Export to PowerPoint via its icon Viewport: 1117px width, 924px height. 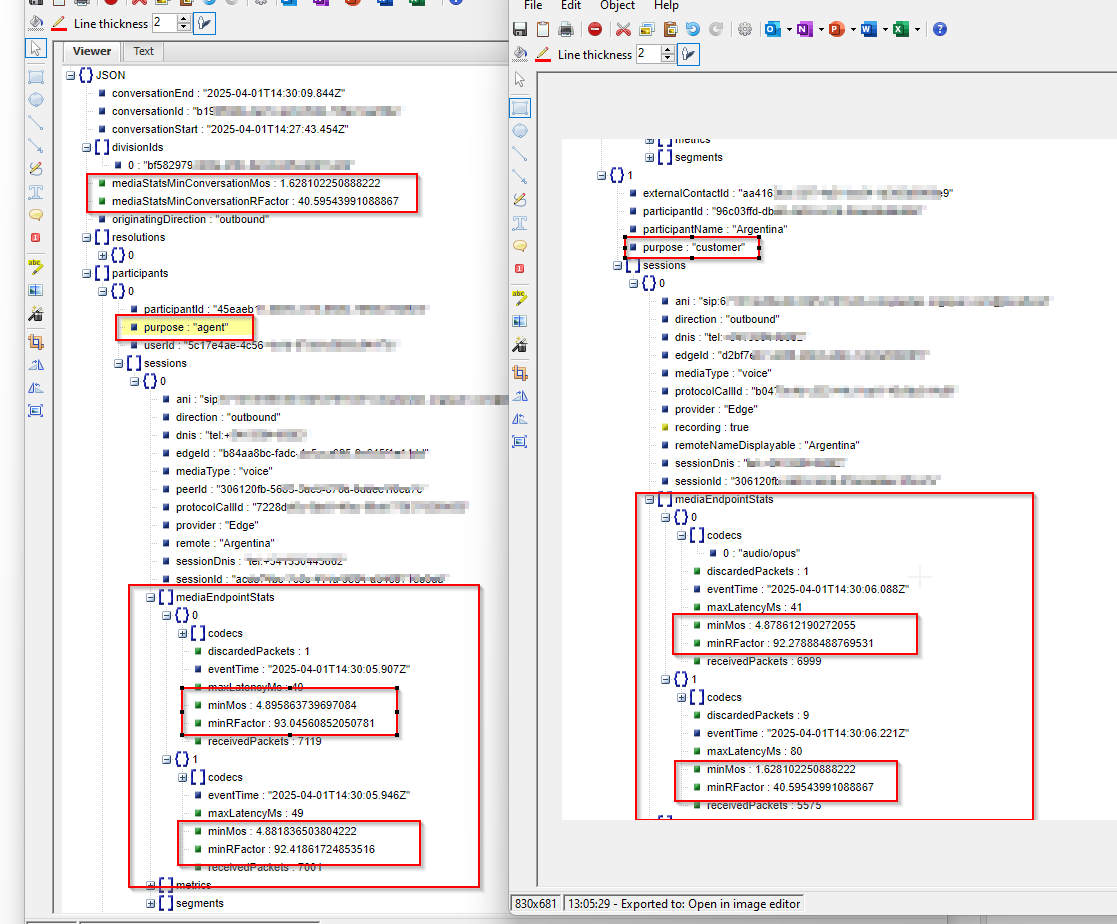click(x=836, y=29)
